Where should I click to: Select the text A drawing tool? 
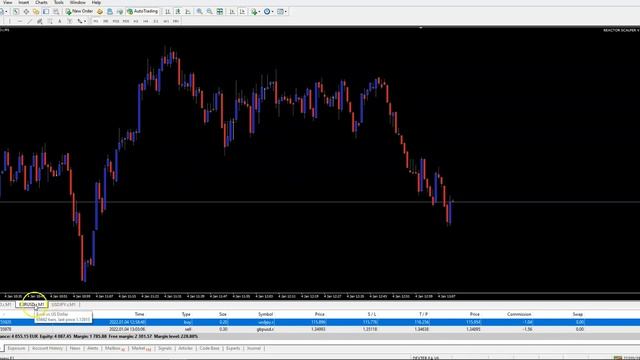tap(60, 21)
